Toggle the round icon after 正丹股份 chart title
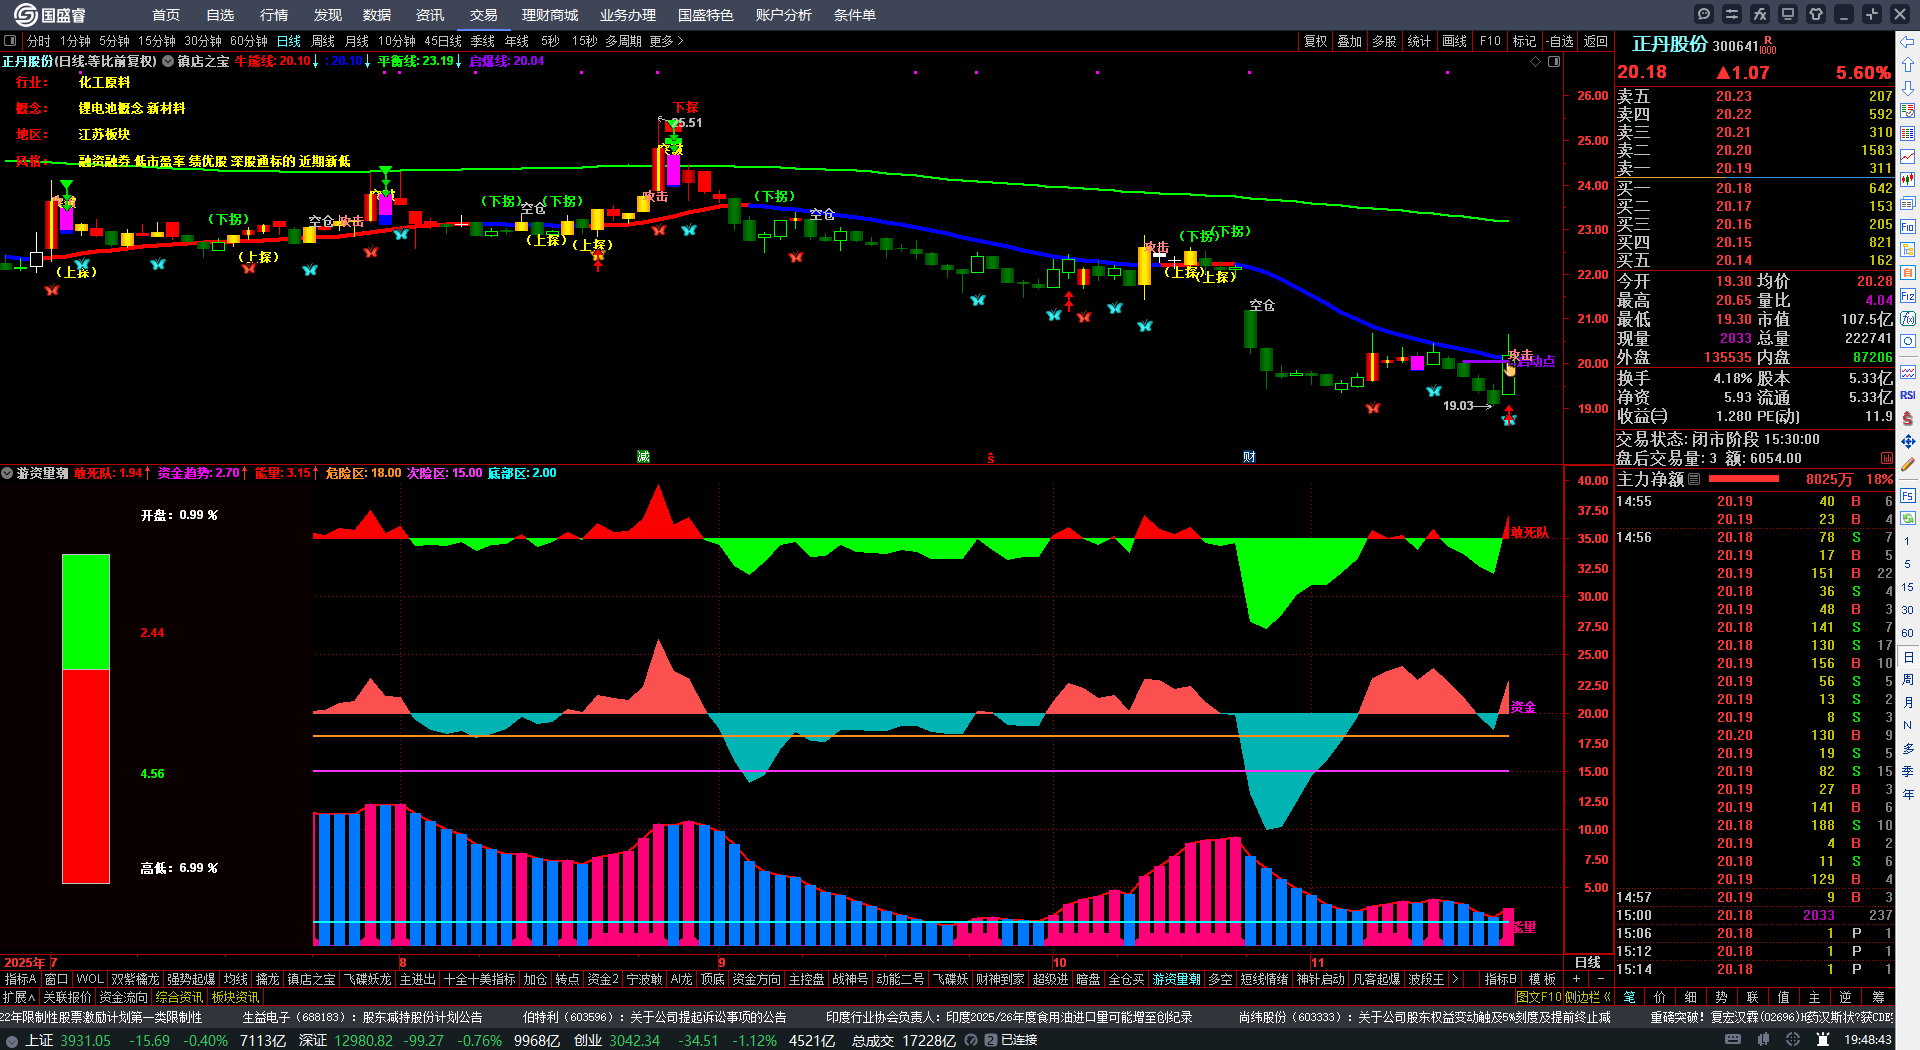 [168, 61]
